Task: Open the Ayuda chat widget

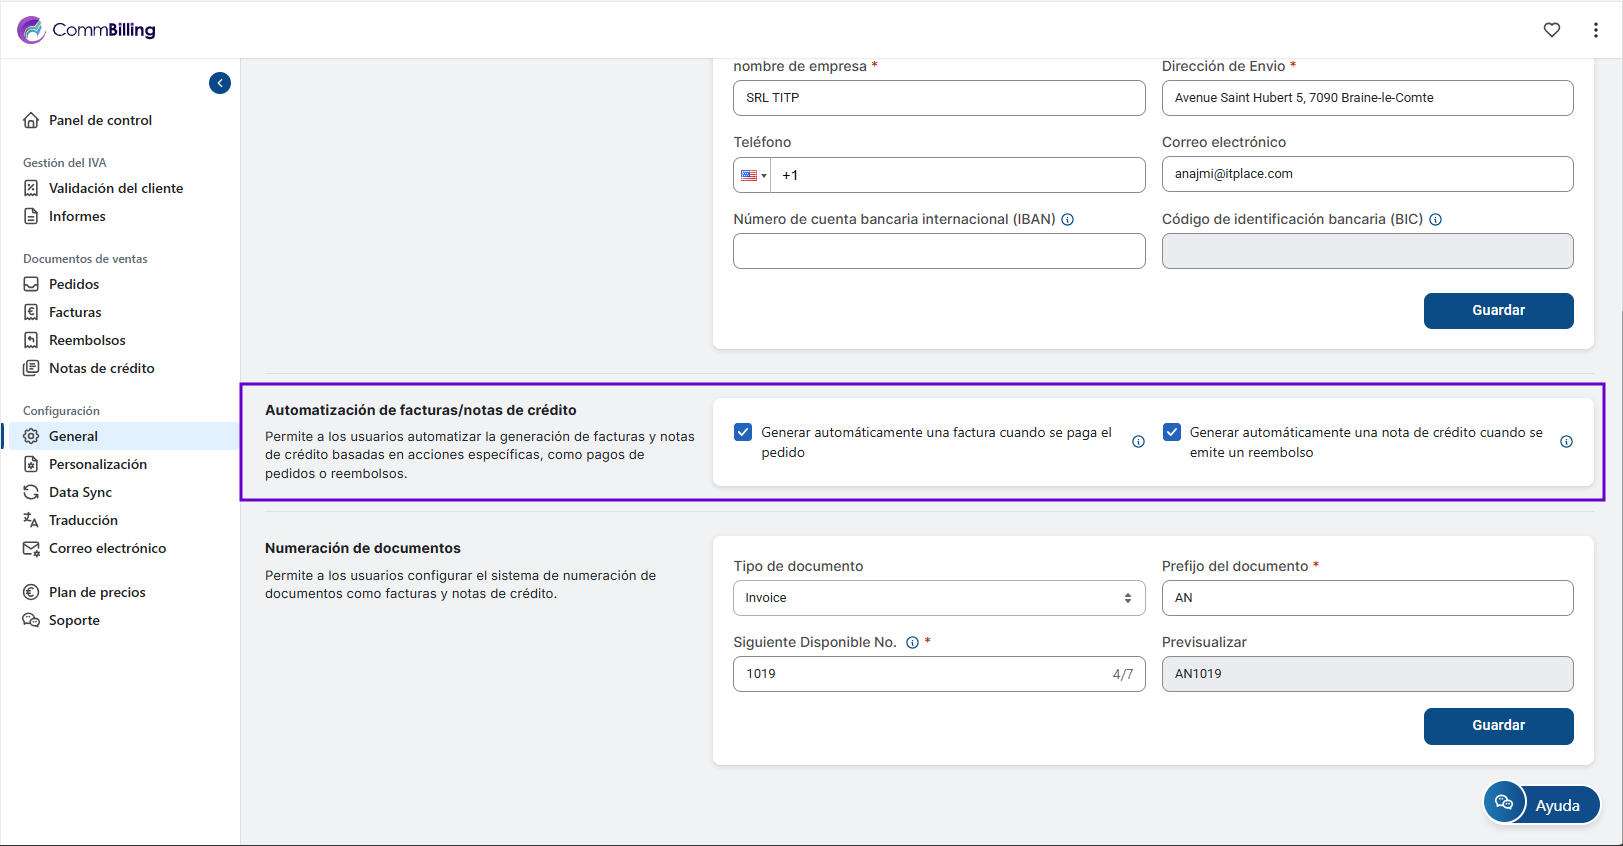Action: click(1541, 804)
